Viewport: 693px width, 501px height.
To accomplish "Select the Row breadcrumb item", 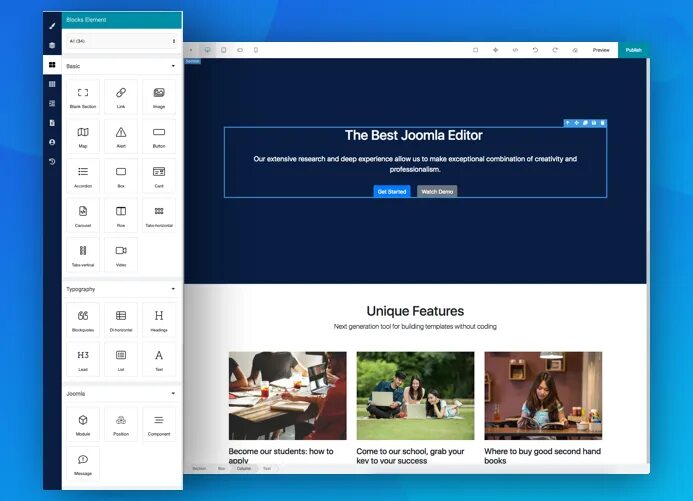I will pyautogui.click(x=221, y=468).
